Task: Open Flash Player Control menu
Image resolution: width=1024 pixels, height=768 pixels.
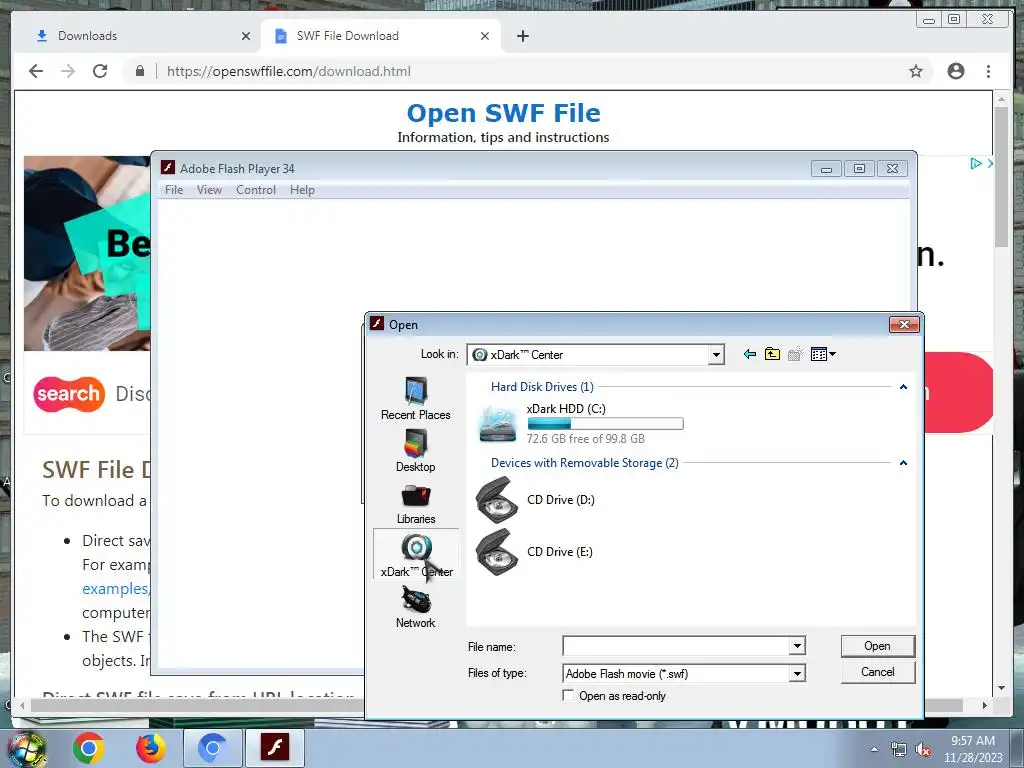Action: pos(256,189)
